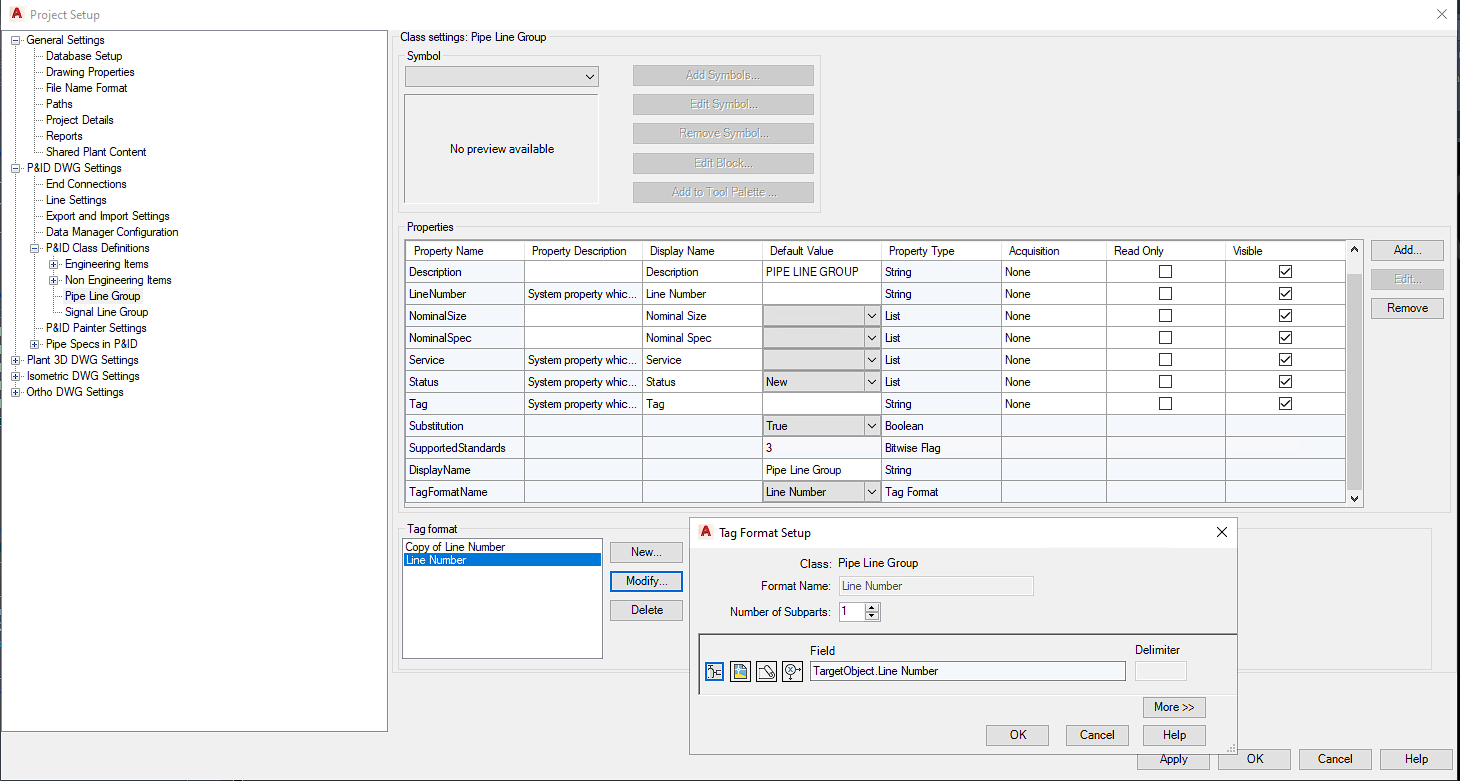1460x781 pixels.
Task: Uncheck Visible for the Status property
Action: pyautogui.click(x=1285, y=381)
